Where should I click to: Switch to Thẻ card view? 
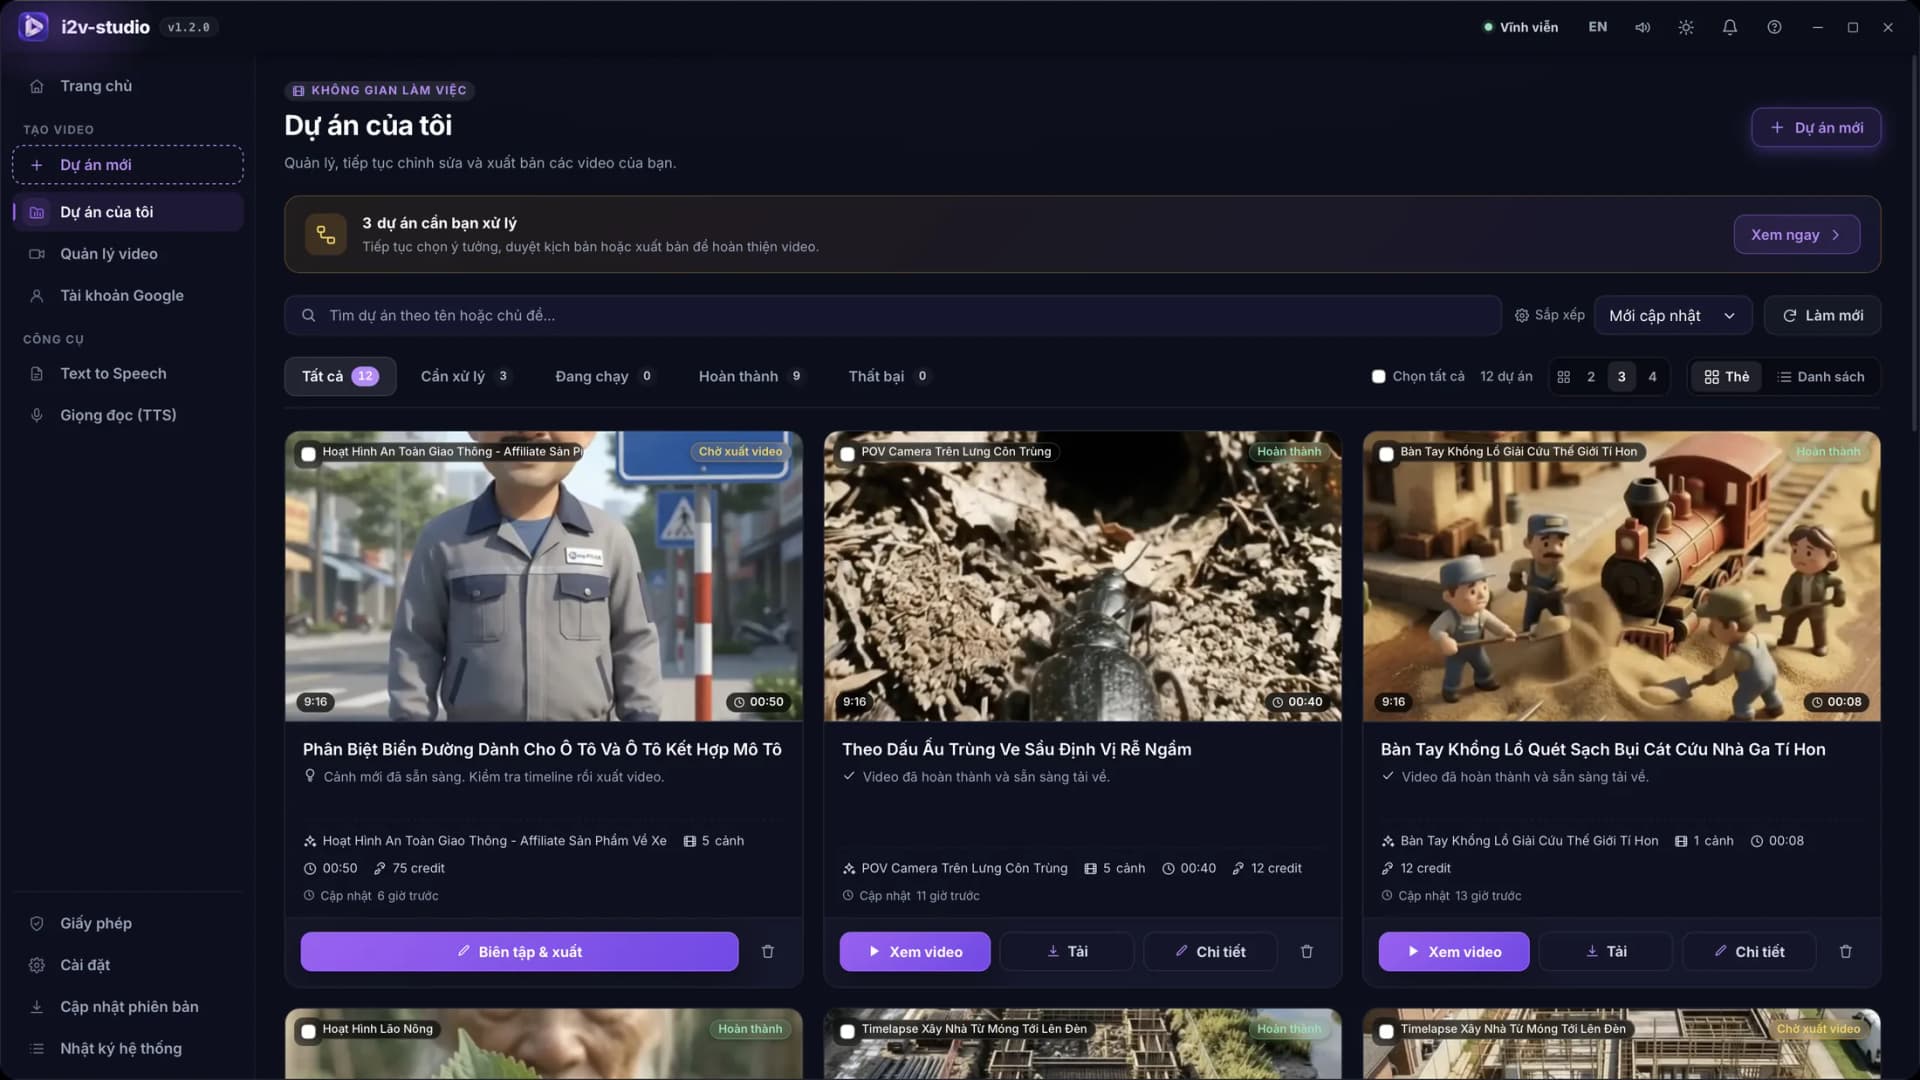pos(1727,377)
